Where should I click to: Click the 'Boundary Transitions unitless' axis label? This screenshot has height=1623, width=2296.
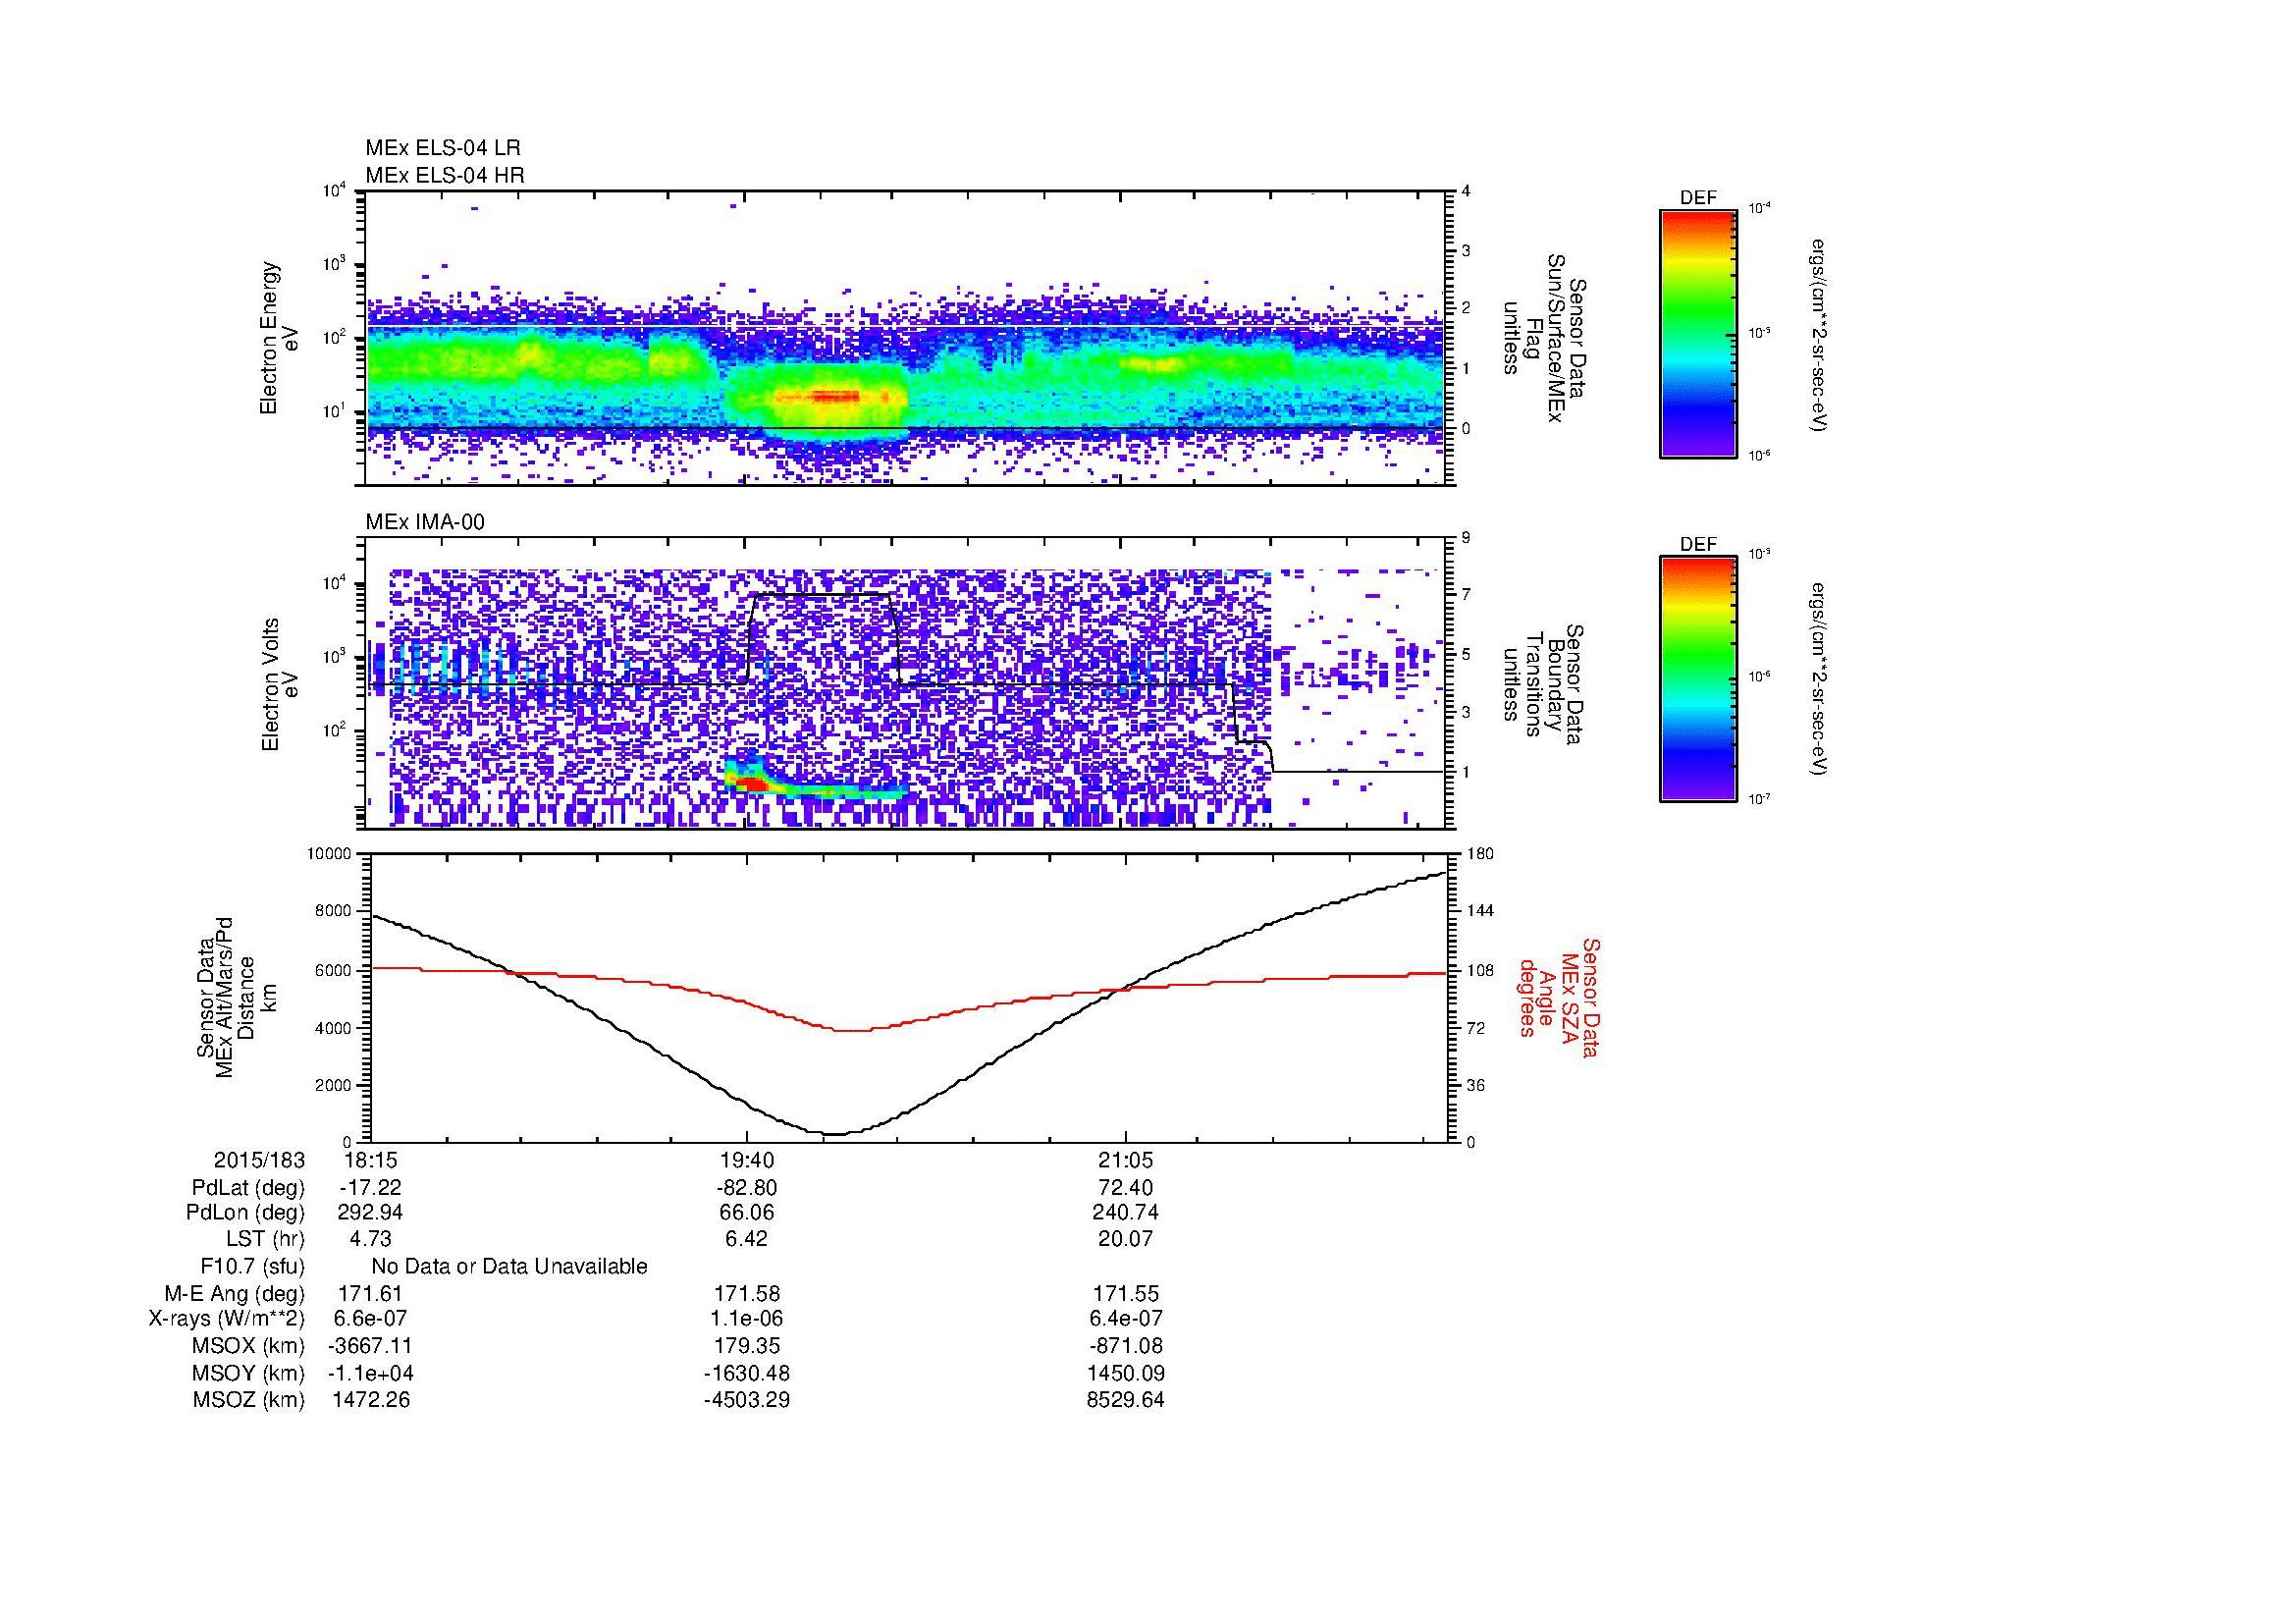pyautogui.click(x=1542, y=684)
